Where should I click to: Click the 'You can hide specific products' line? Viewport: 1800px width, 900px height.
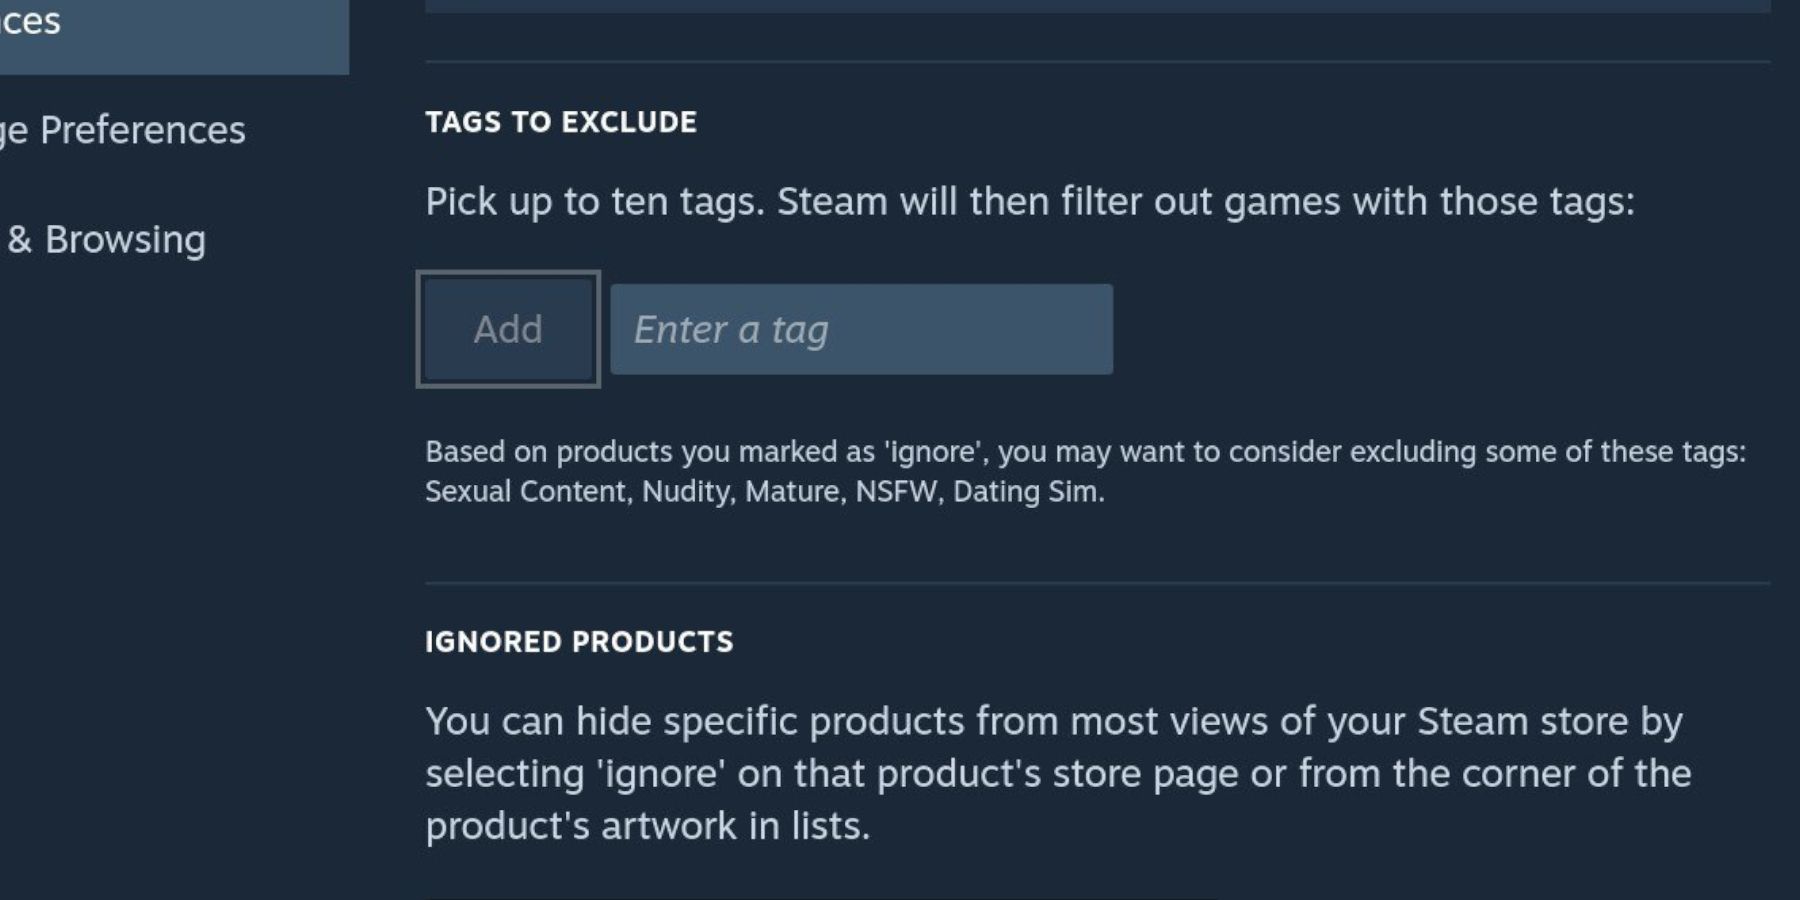pyautogui.click(x=1054, y=722)
